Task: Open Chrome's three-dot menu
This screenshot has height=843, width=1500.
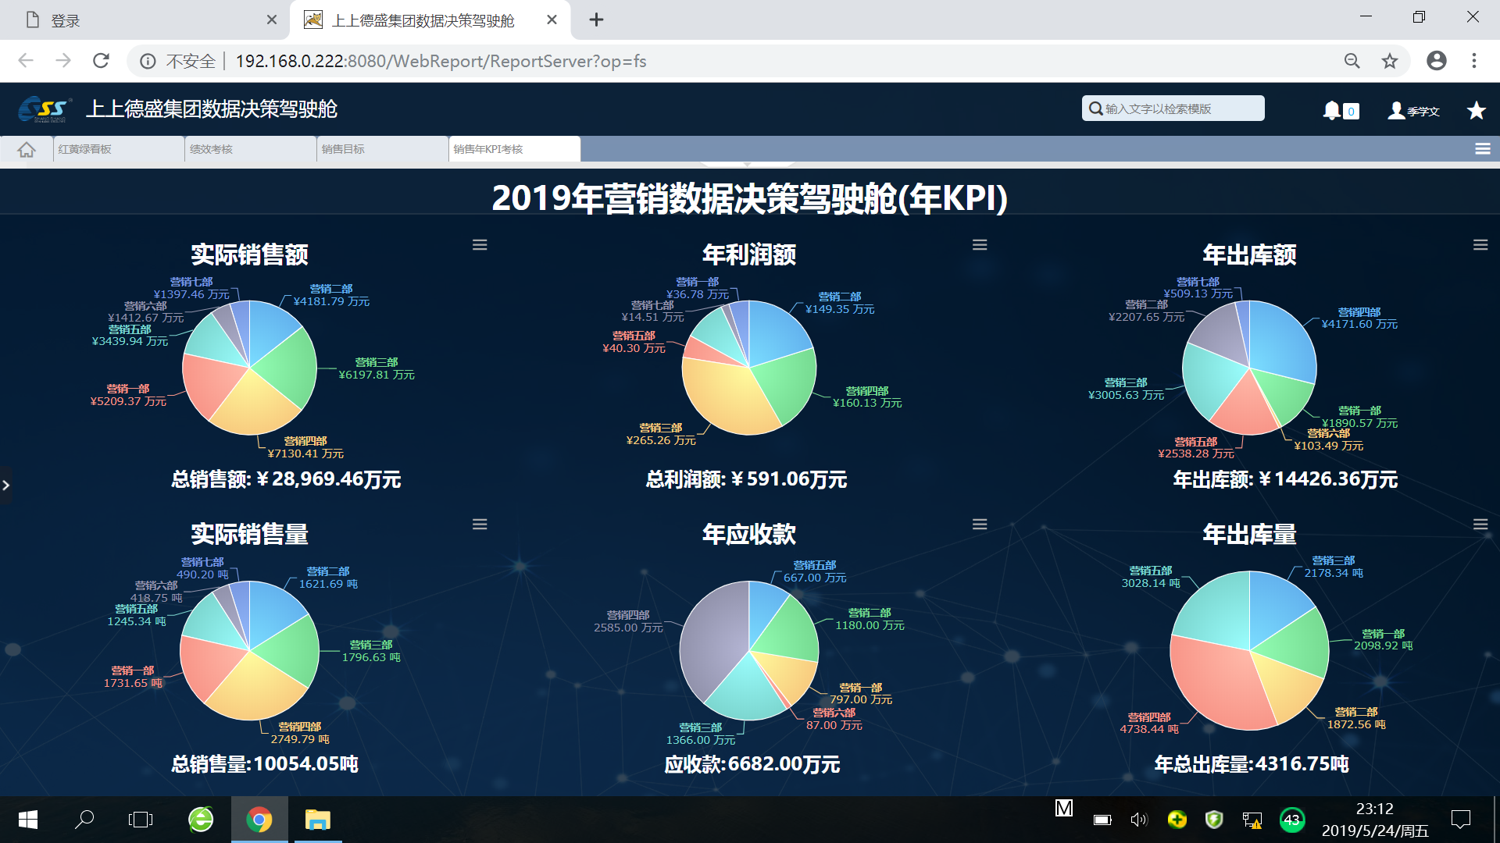Action: [x=1474, y=61]
